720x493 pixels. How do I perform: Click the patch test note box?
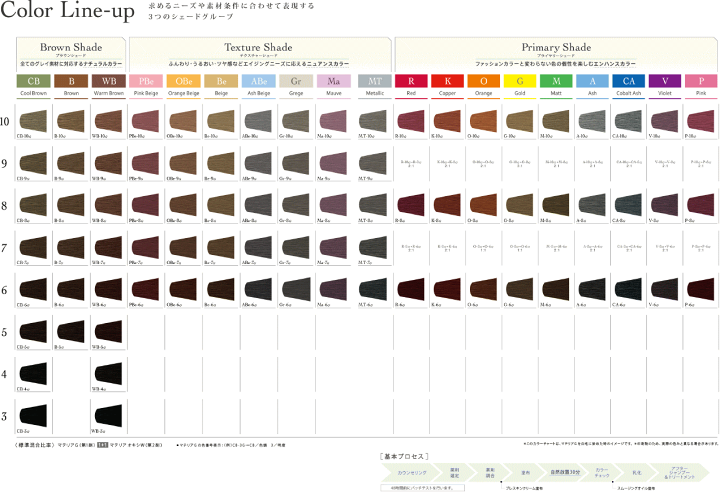click(x=422, y=488)
